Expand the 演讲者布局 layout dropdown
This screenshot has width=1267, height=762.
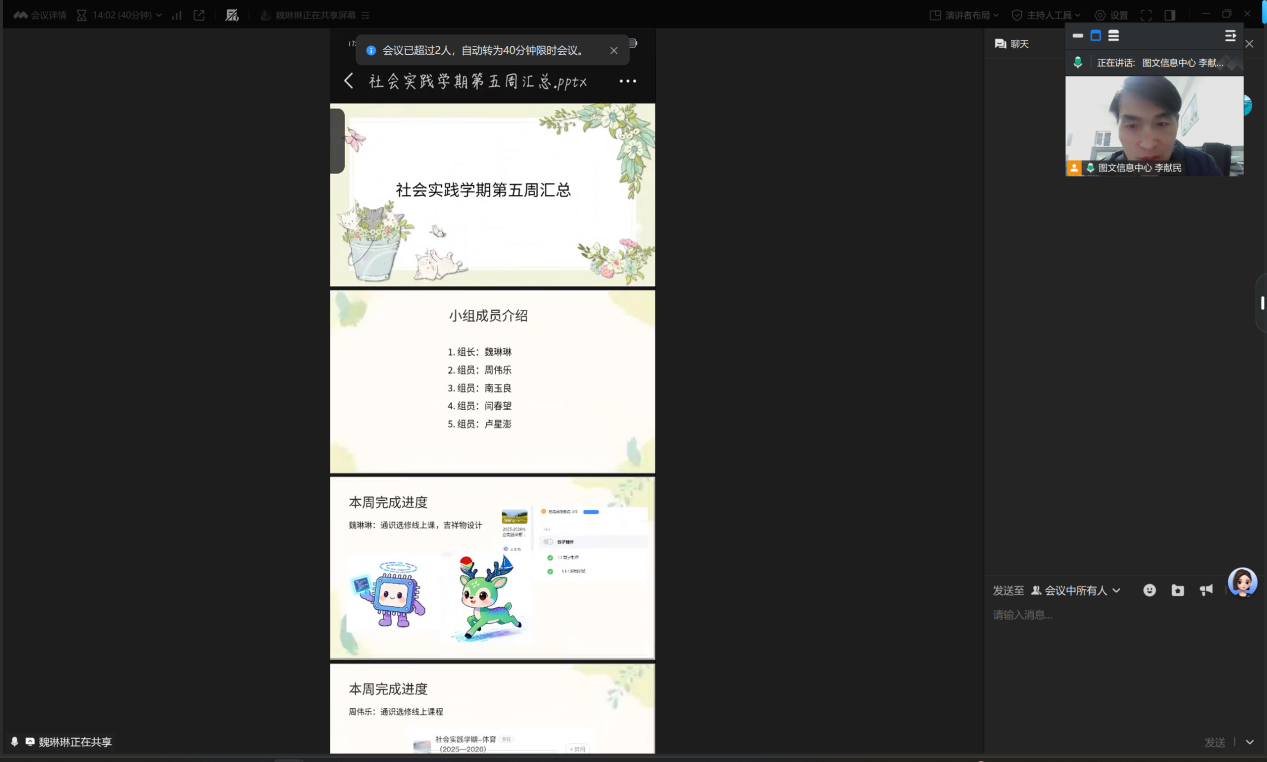click(964, 15)
